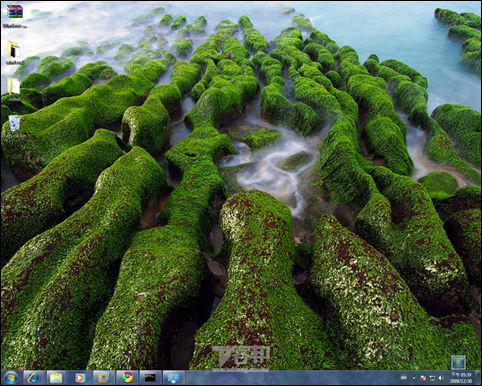482x386 pixels.
Task: Open the orange-square app on the taskbar
Action: [103, 378]
